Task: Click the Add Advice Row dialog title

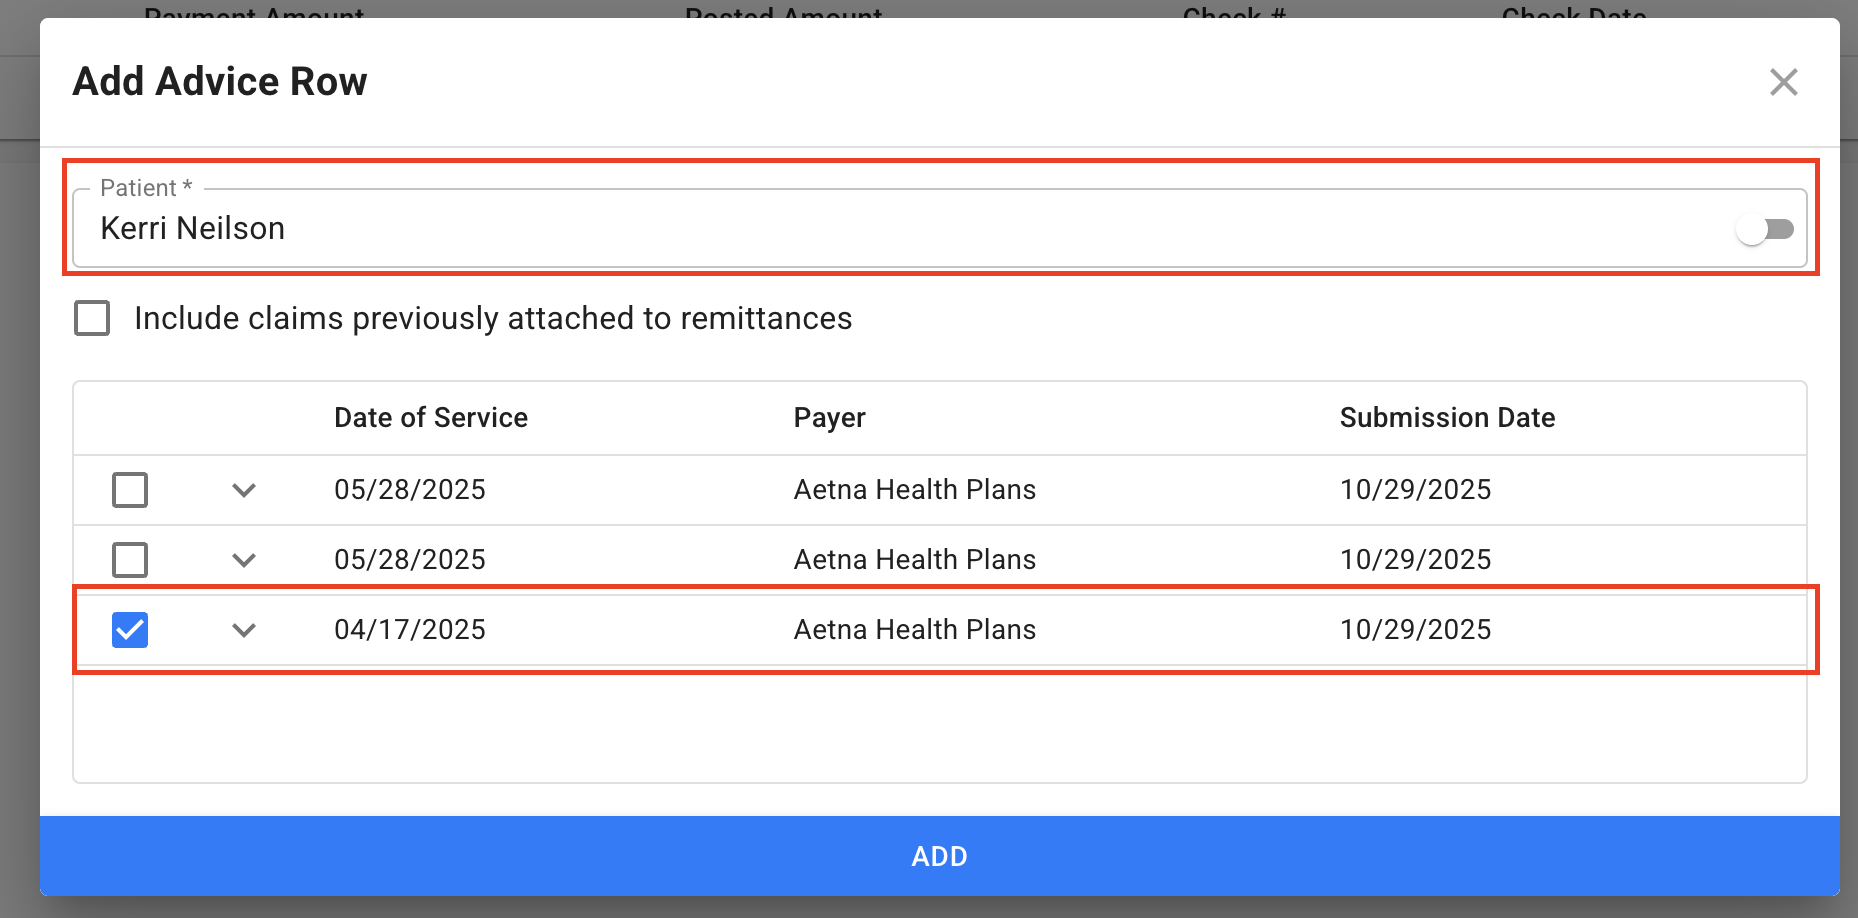Action: (220, 82)
